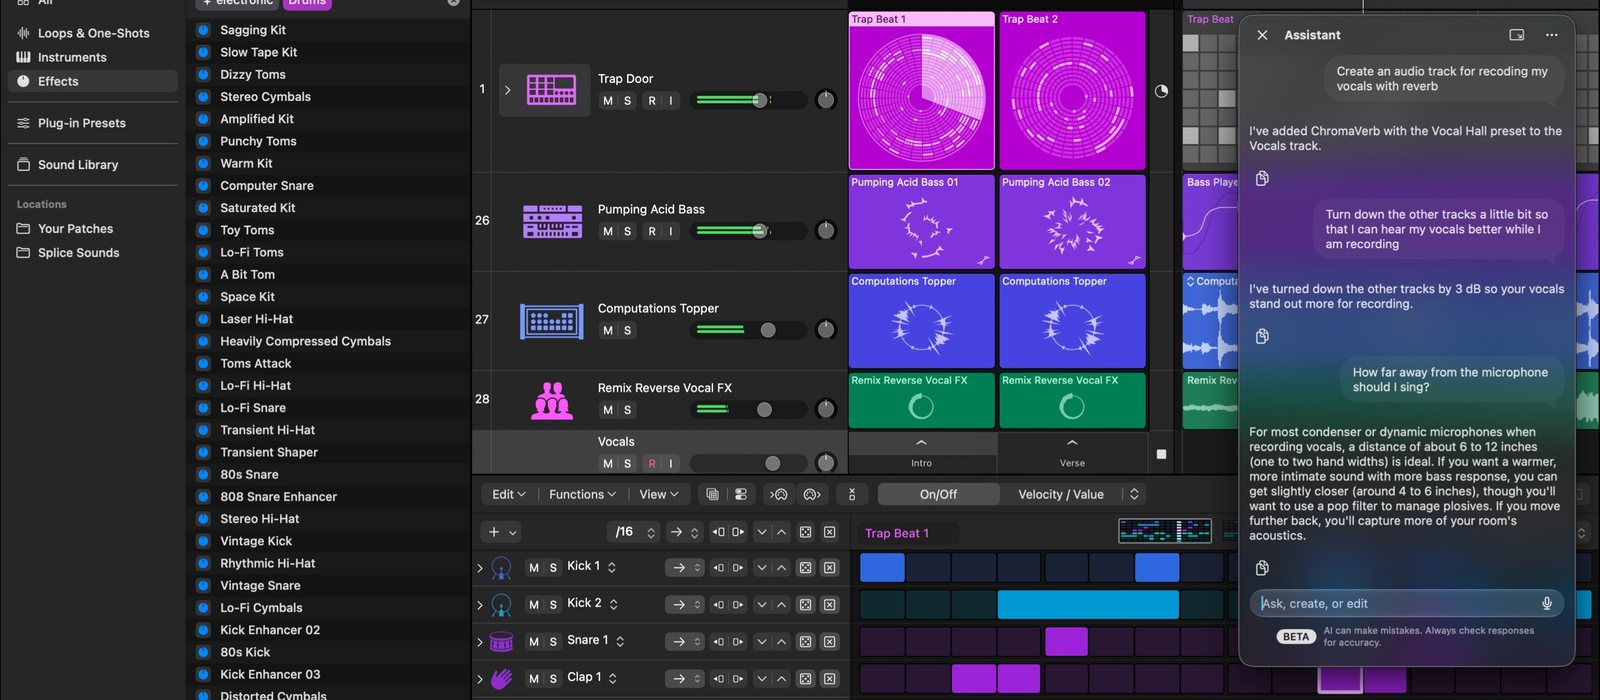Shift Snare 1 row steps left
Viewport: 1600px width, 700px height.
pos(719,642)
